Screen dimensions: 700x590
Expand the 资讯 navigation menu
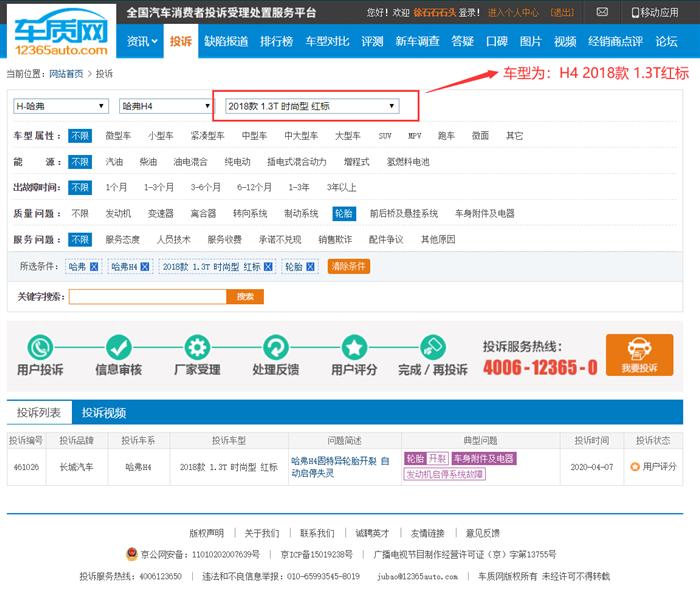142,42
